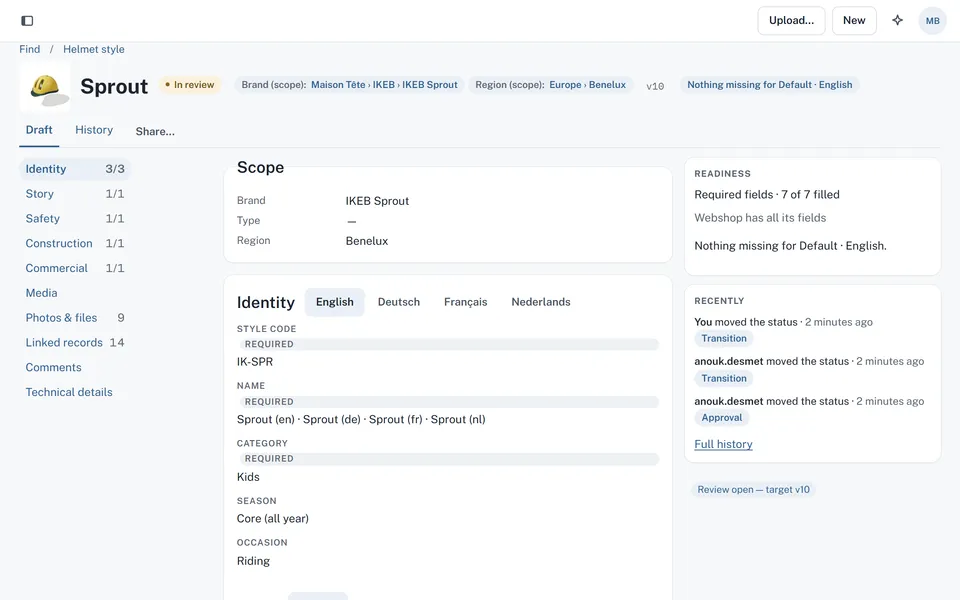Click the Kids category value

coord(248,477)
